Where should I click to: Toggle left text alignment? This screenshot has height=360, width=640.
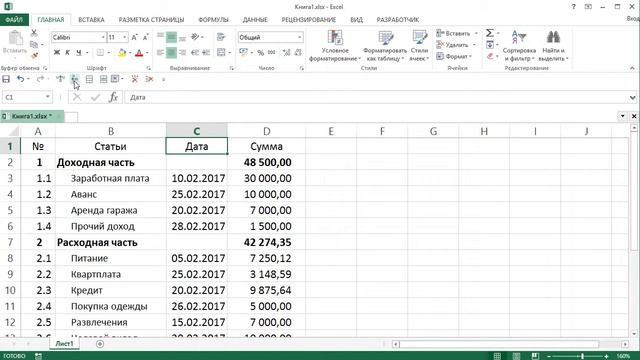[160, 52]
